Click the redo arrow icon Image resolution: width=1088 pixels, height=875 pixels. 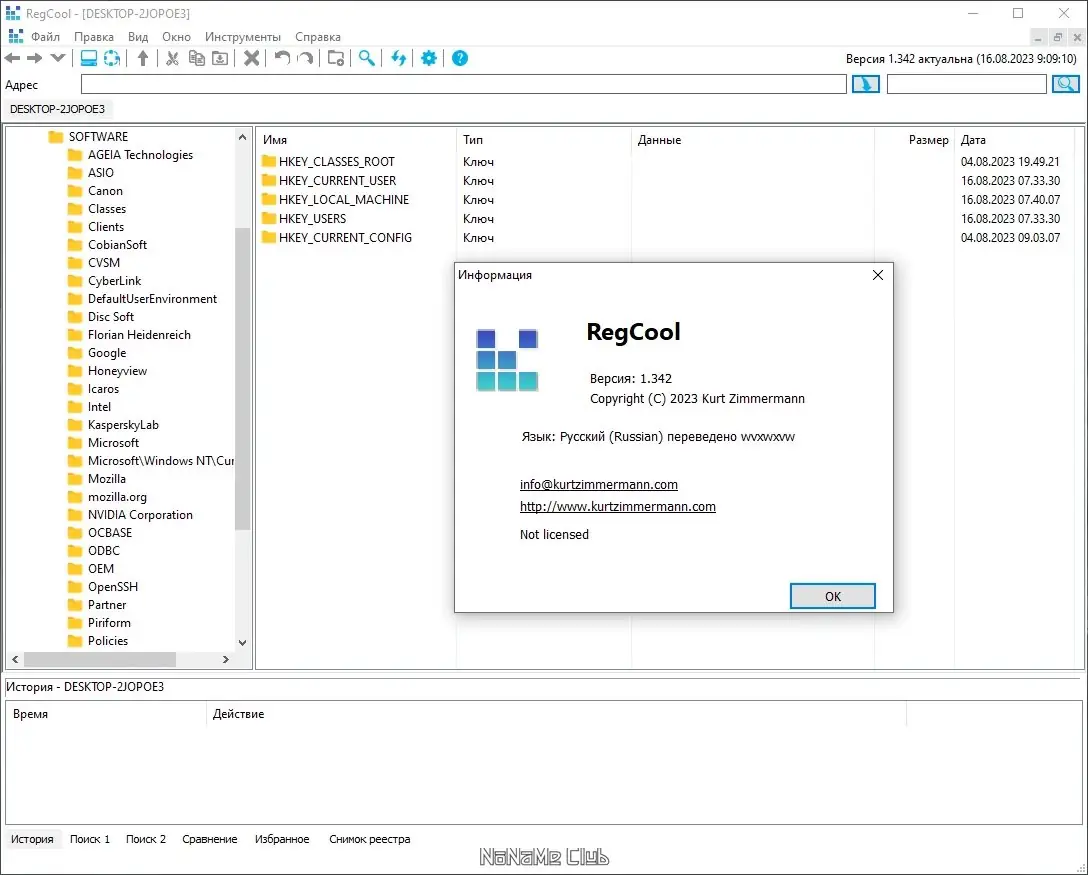click(x=305, y=58)
